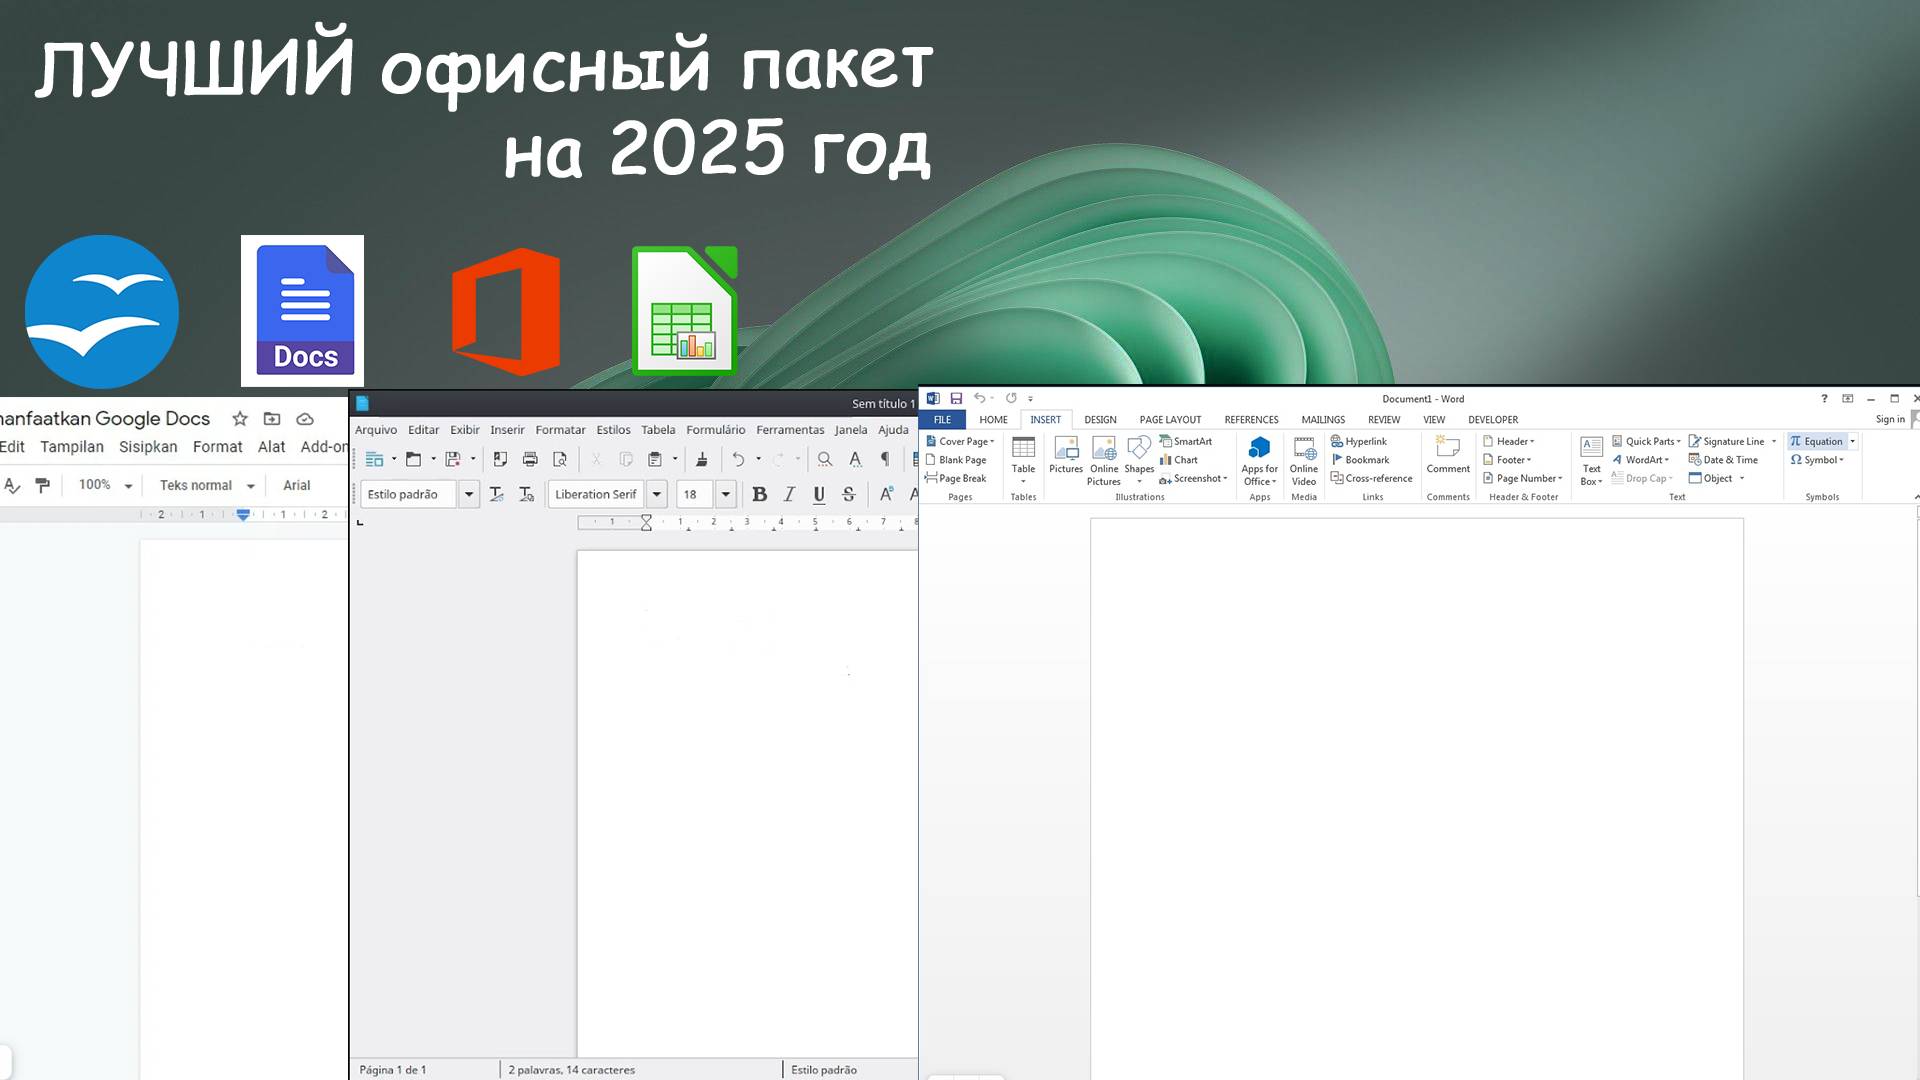Insert a Chart from Word's Insert ribbon
Screen dimensions: 1920x1080
coord(1183,460)
